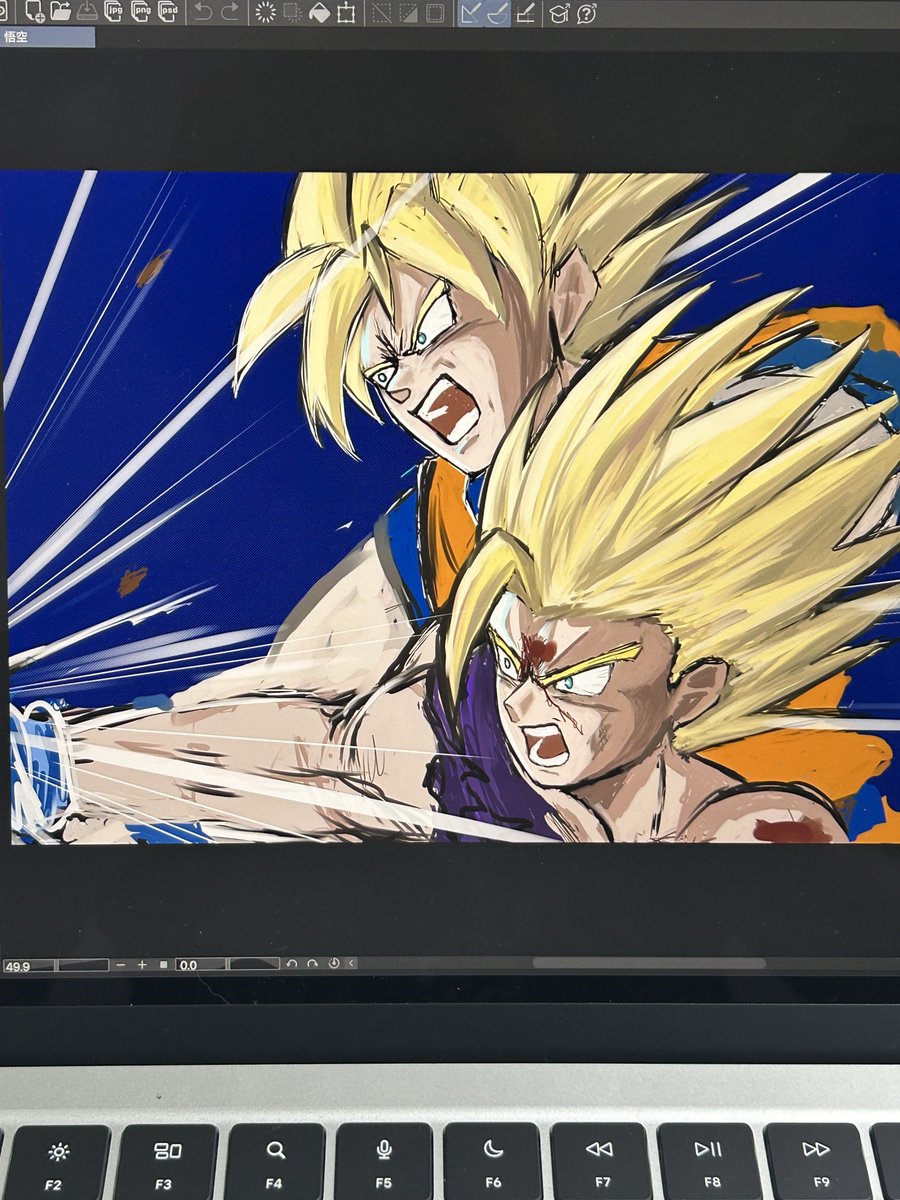The height and width of the screenshot is (1200, 900).
Task: Open a file with folder icon
Action: 60,12
